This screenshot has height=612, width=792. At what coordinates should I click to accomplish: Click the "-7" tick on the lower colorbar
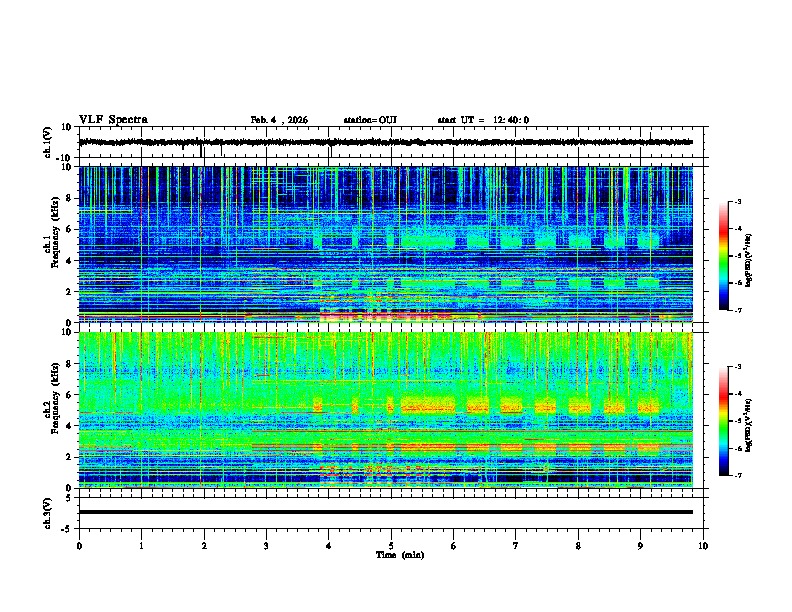click(x=738, y=475)
